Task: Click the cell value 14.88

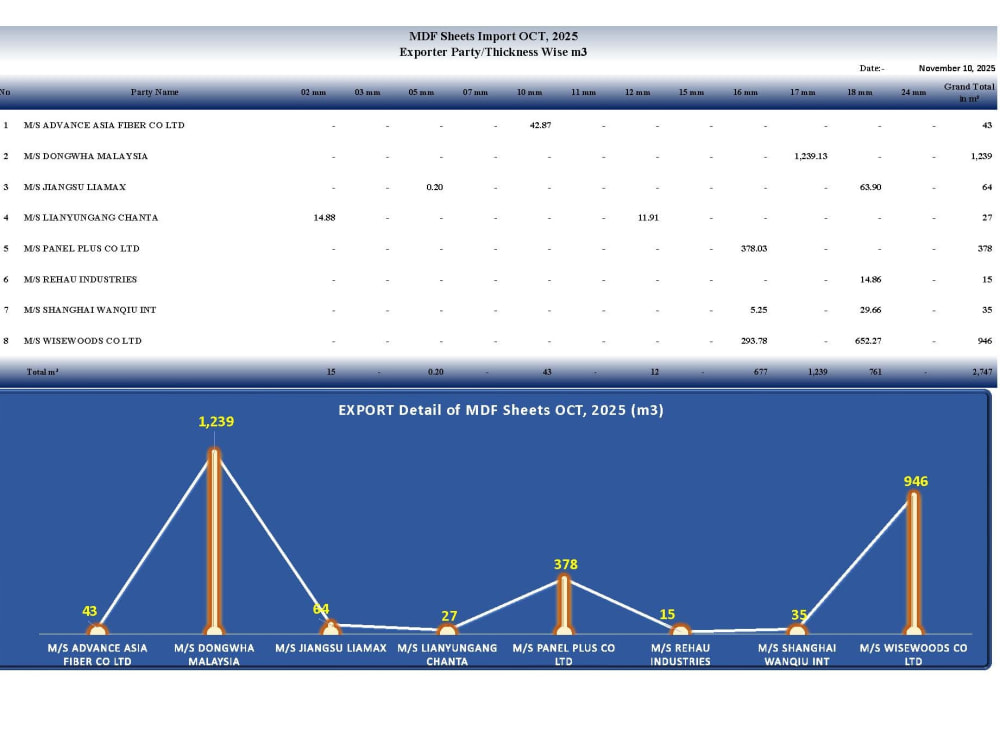Action: [x=324, y=217]
